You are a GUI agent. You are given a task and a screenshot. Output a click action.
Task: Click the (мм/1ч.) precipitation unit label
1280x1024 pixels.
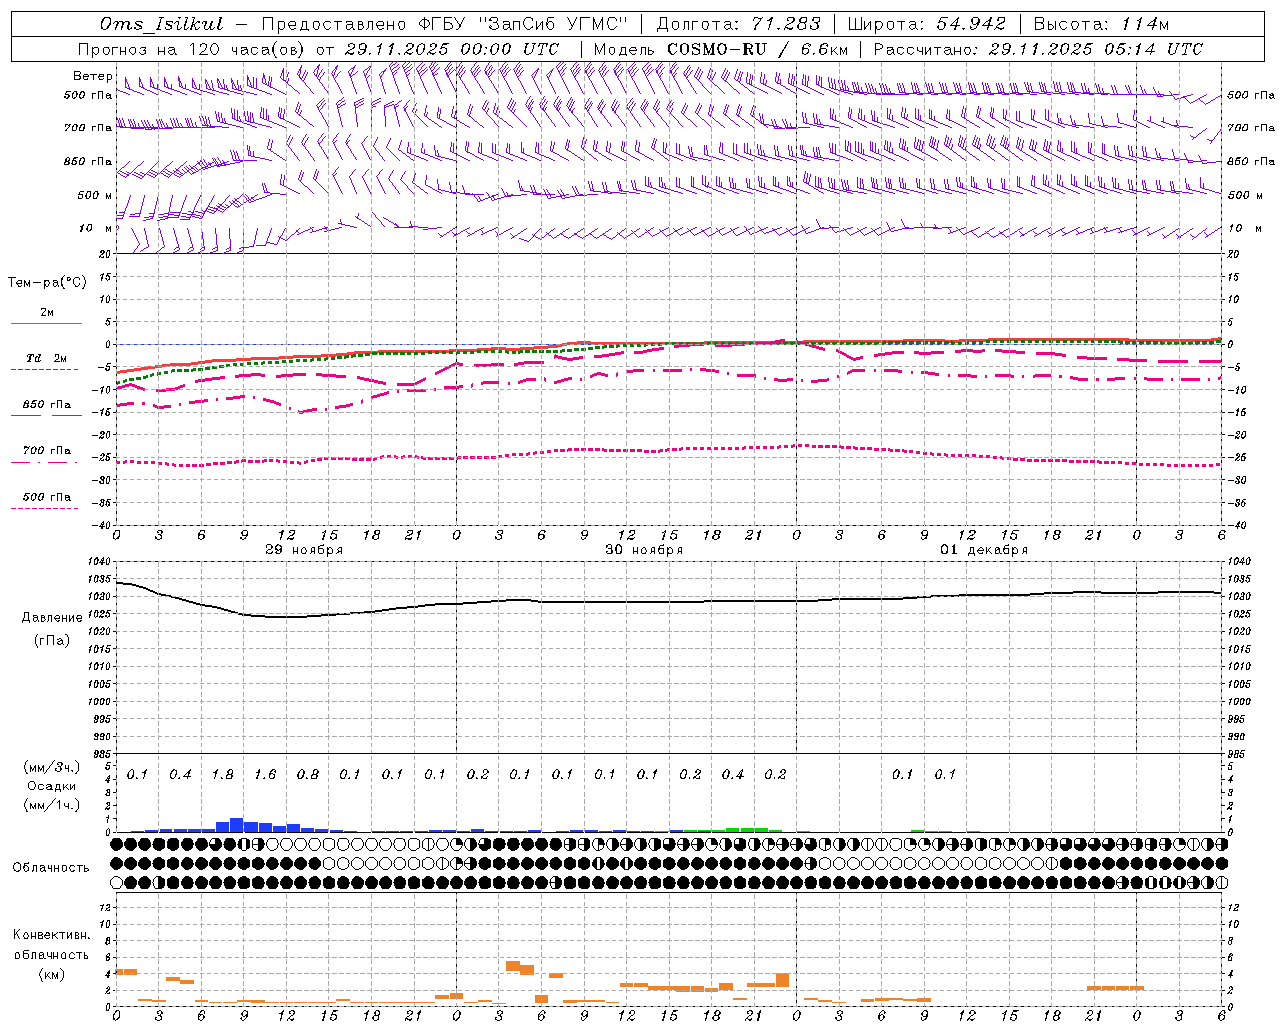tap(52, 805)
